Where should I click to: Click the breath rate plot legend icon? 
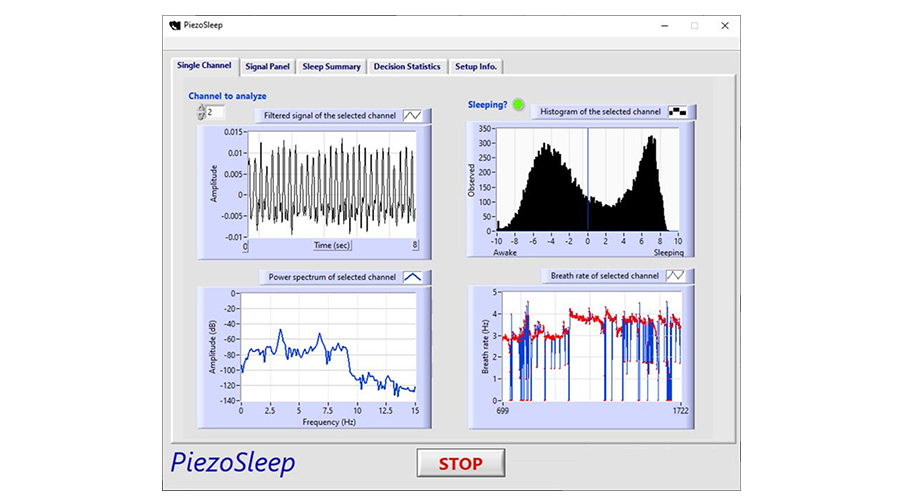[x=676, y=275]
